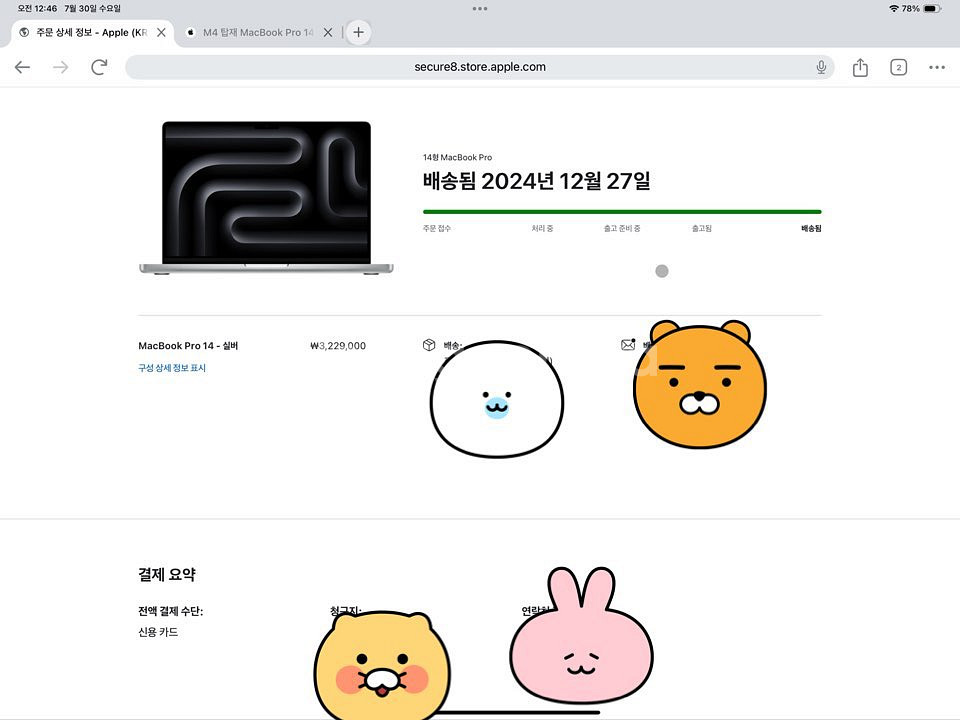Click the 전액 결제 수단 label

click(x=170, y=611)
